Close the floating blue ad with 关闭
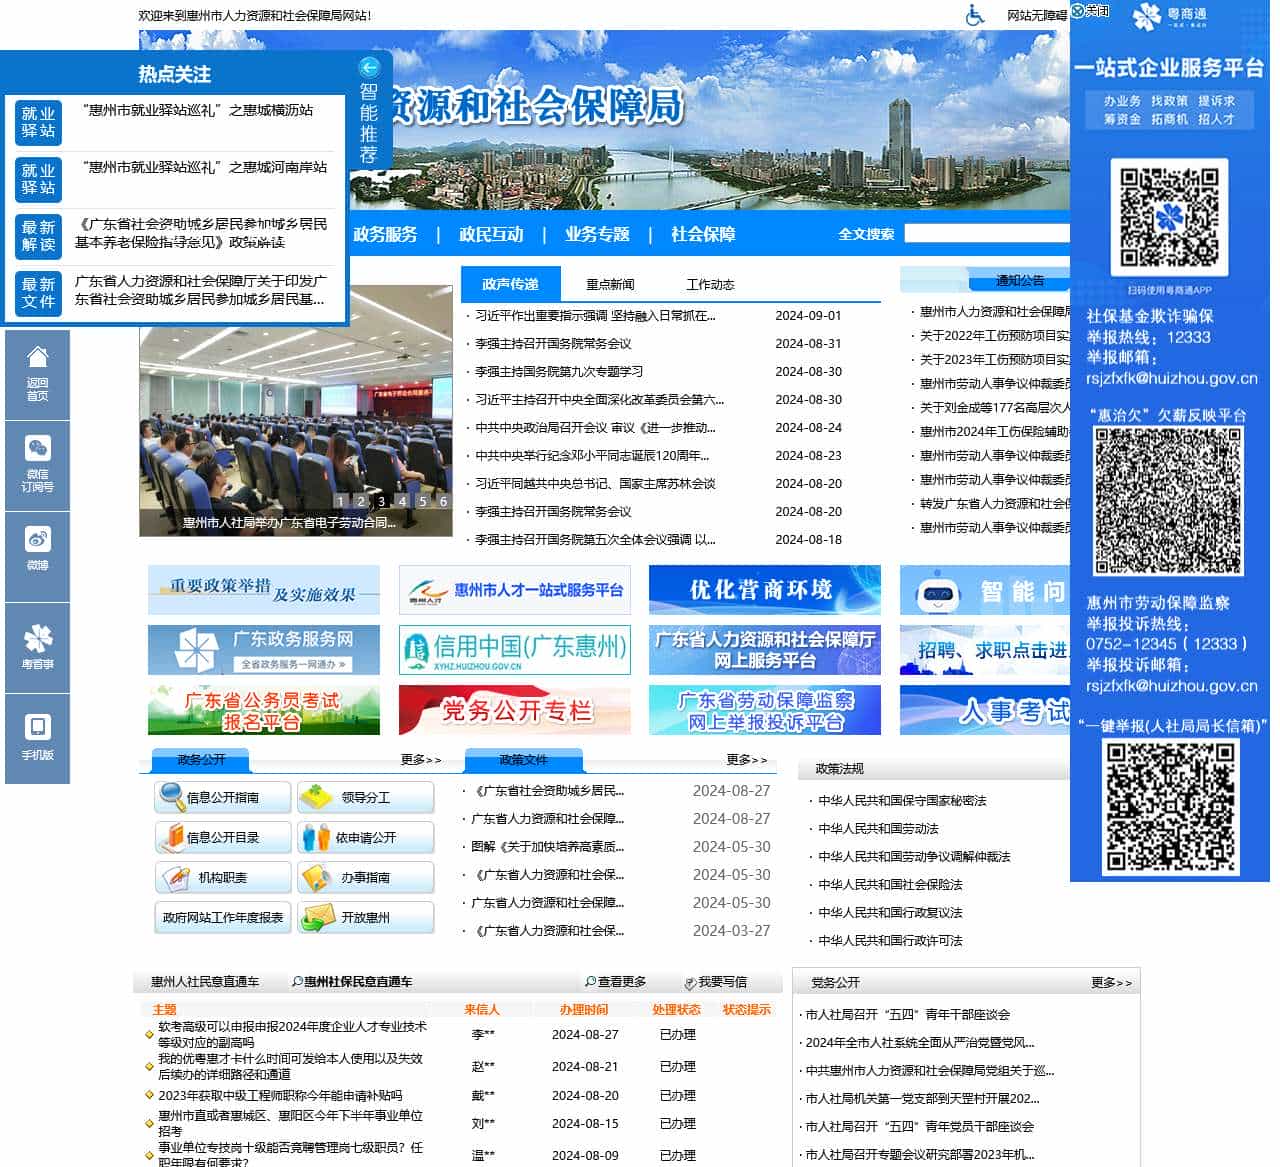 coord(1090,11)
